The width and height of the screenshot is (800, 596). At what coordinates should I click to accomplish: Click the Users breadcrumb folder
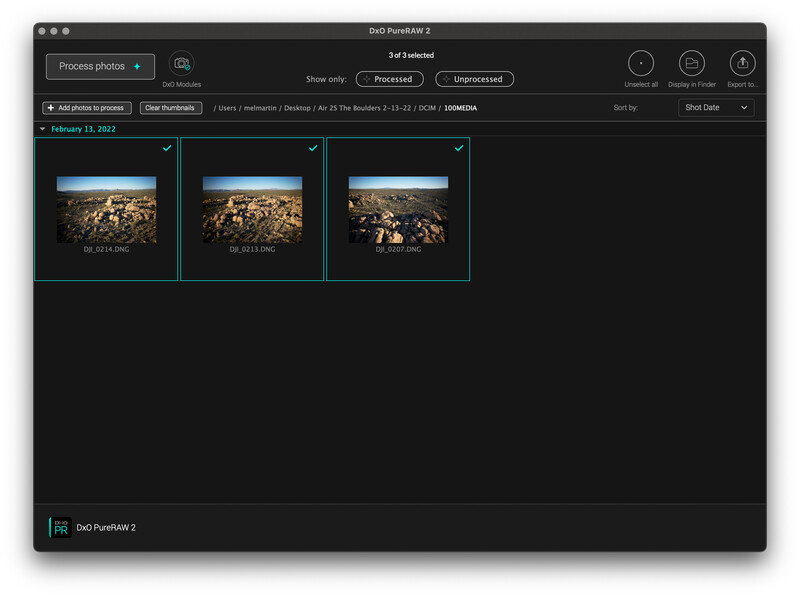[227, 108]
